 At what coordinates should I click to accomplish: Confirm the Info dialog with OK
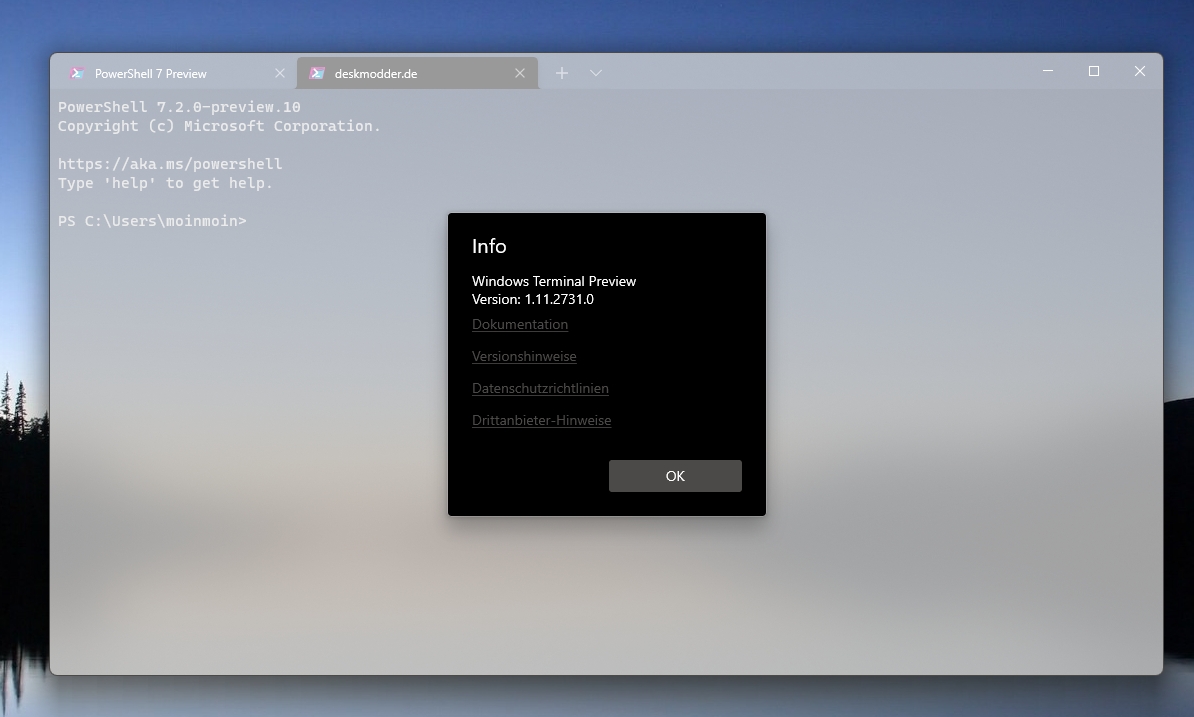point(675,476)
